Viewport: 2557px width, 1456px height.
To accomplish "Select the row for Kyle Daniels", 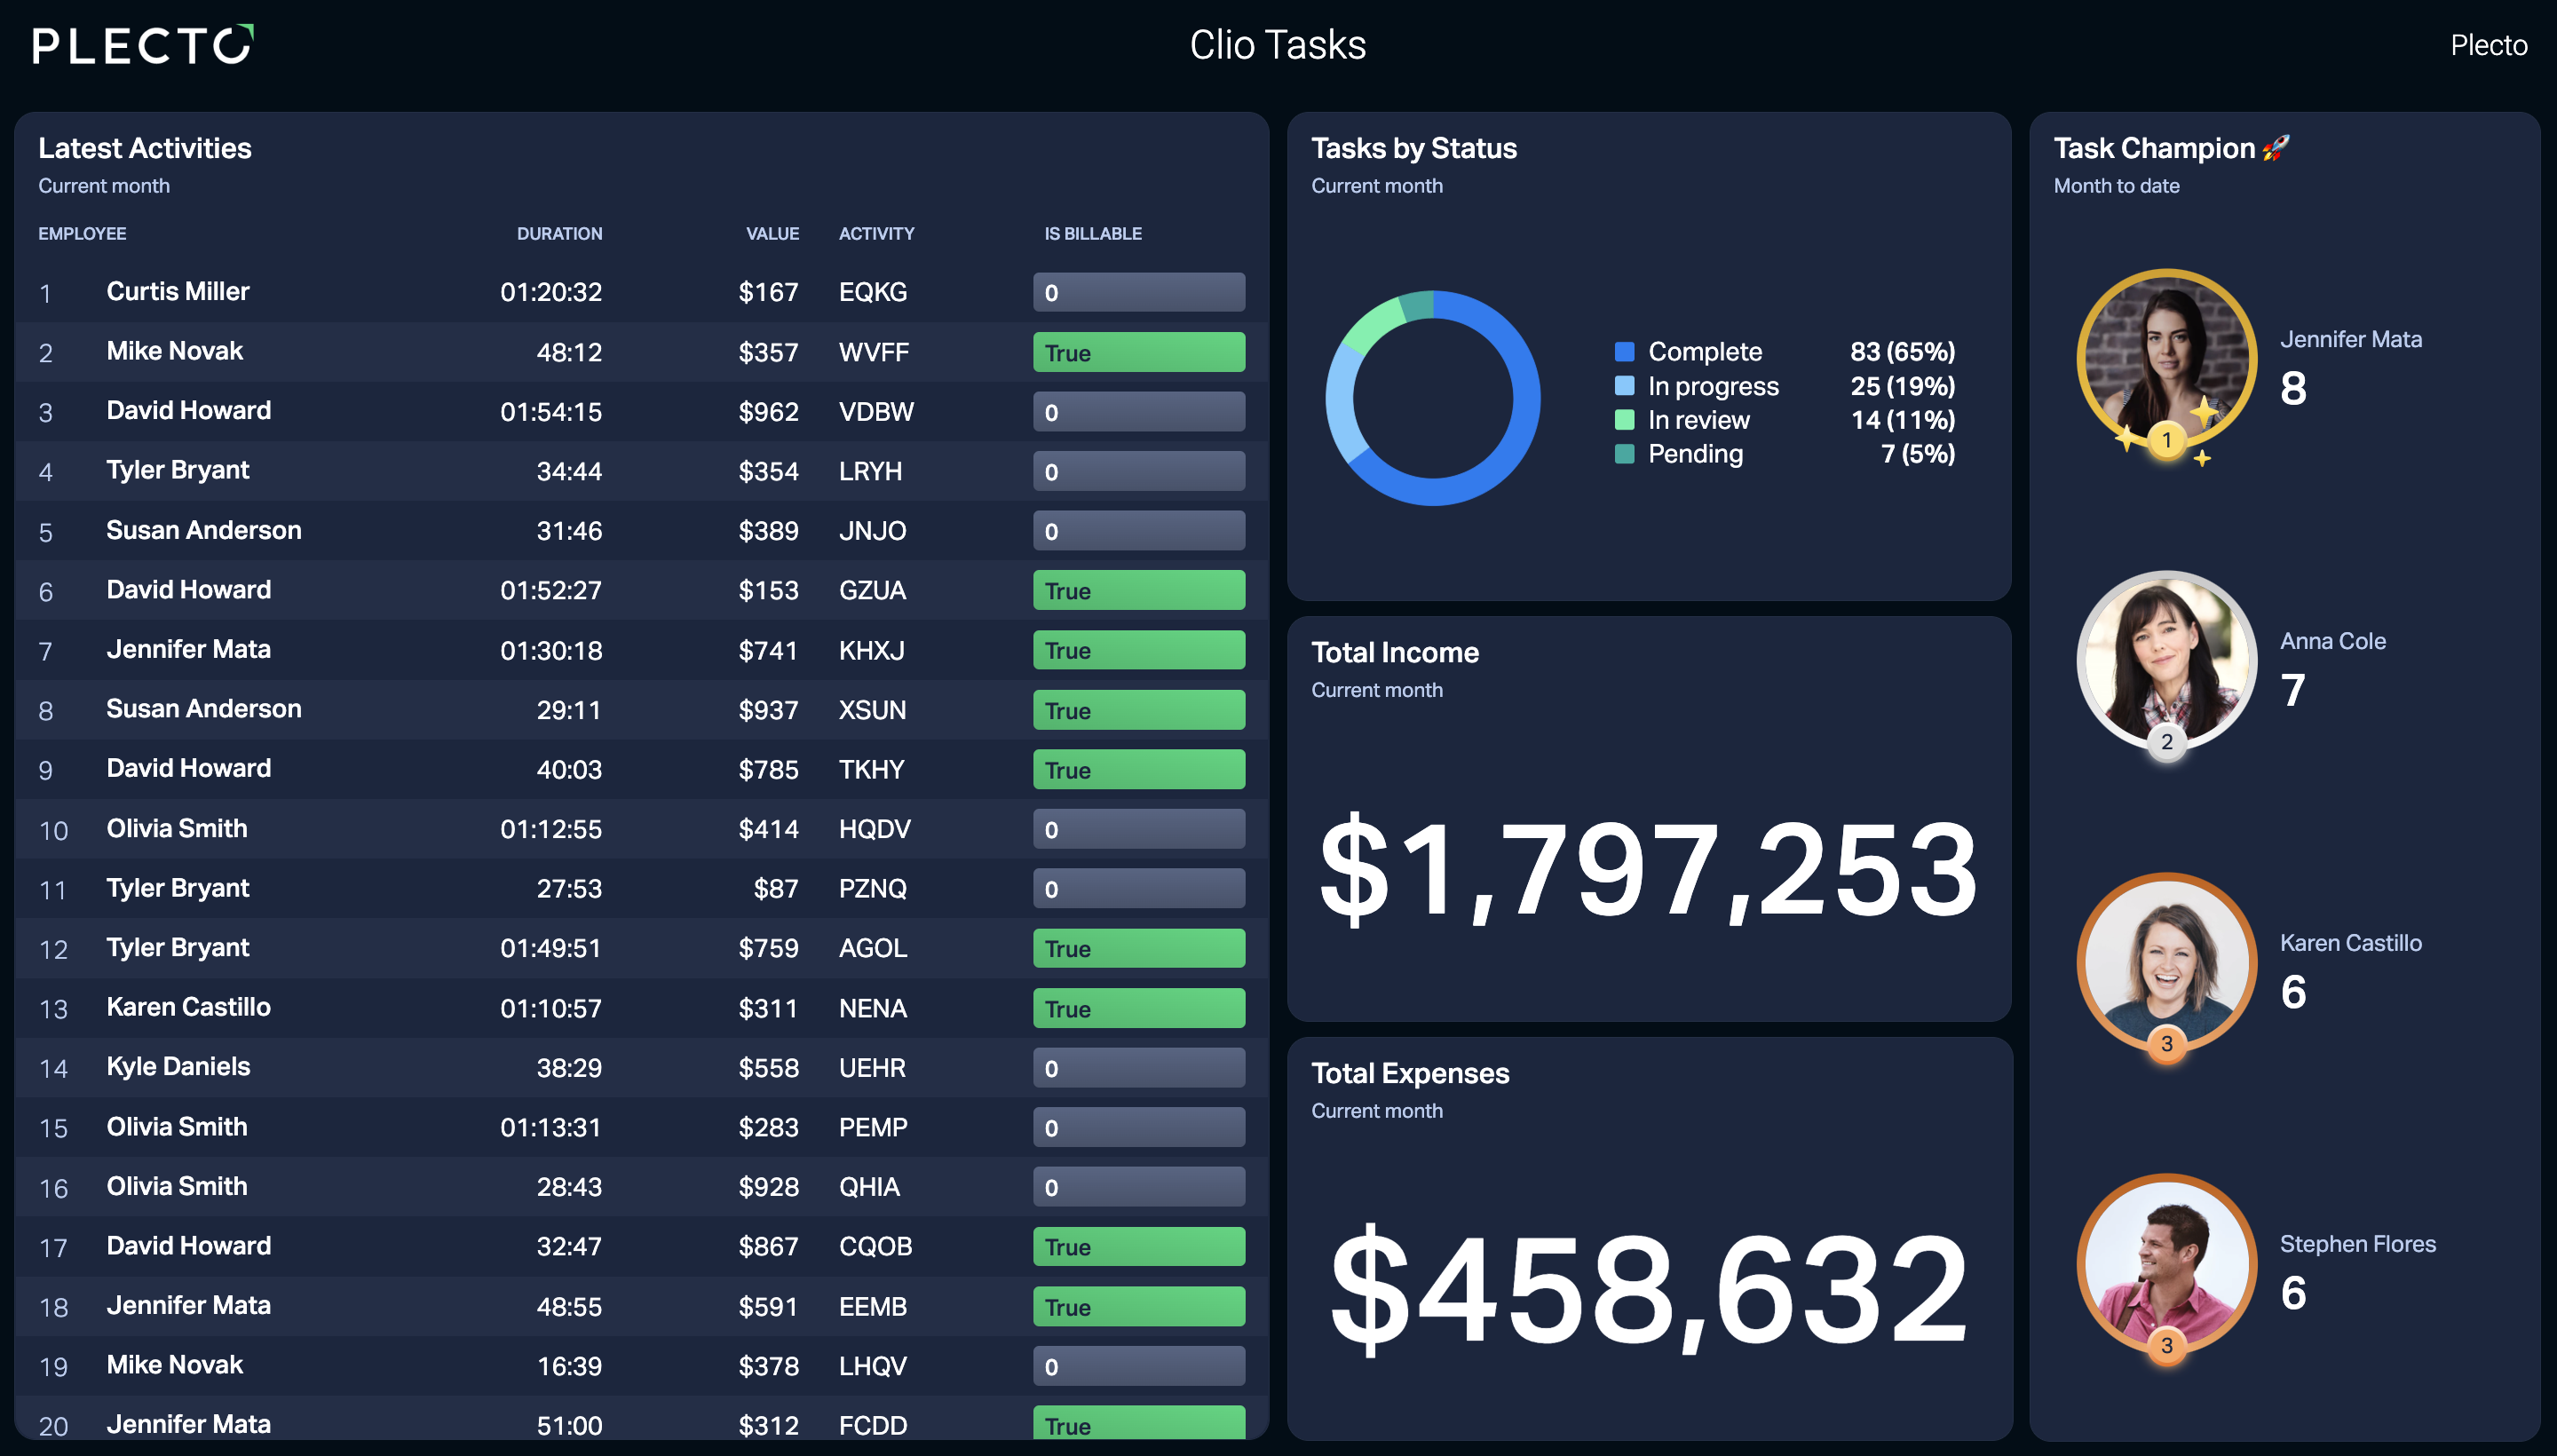I will point(641,1067).
